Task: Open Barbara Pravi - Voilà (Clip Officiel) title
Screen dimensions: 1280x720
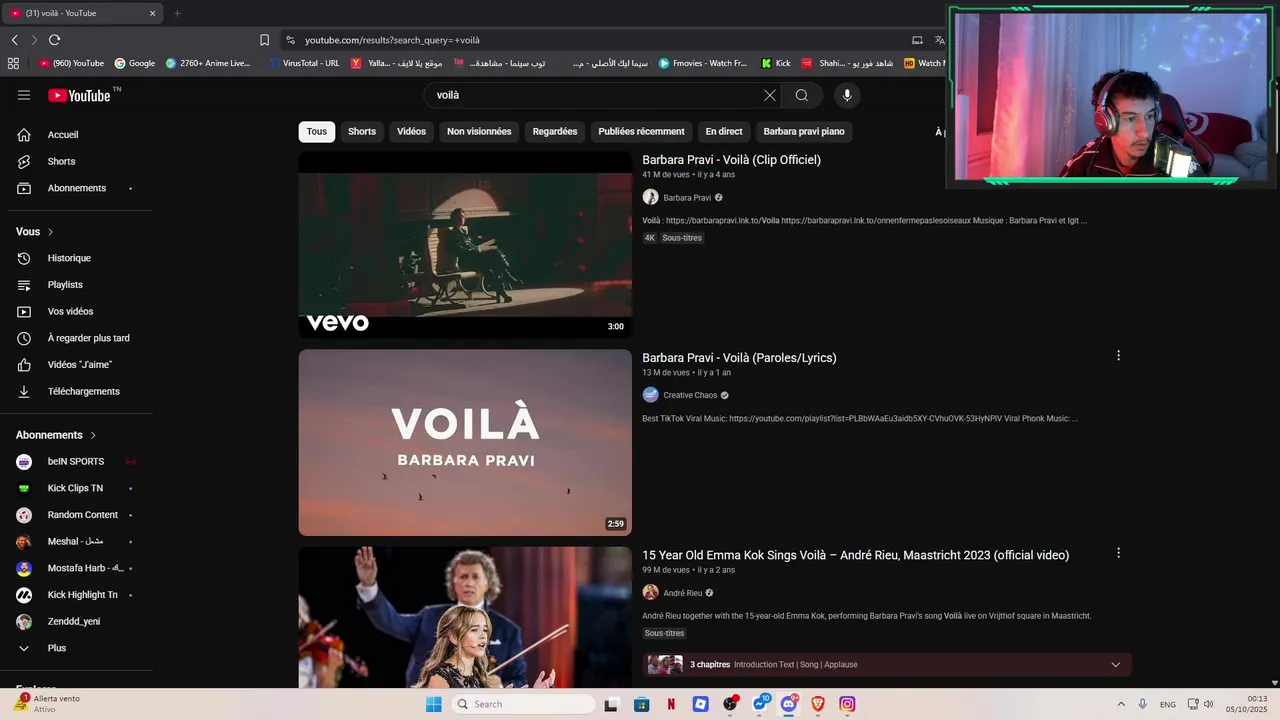Action: (x=731, y=160)
